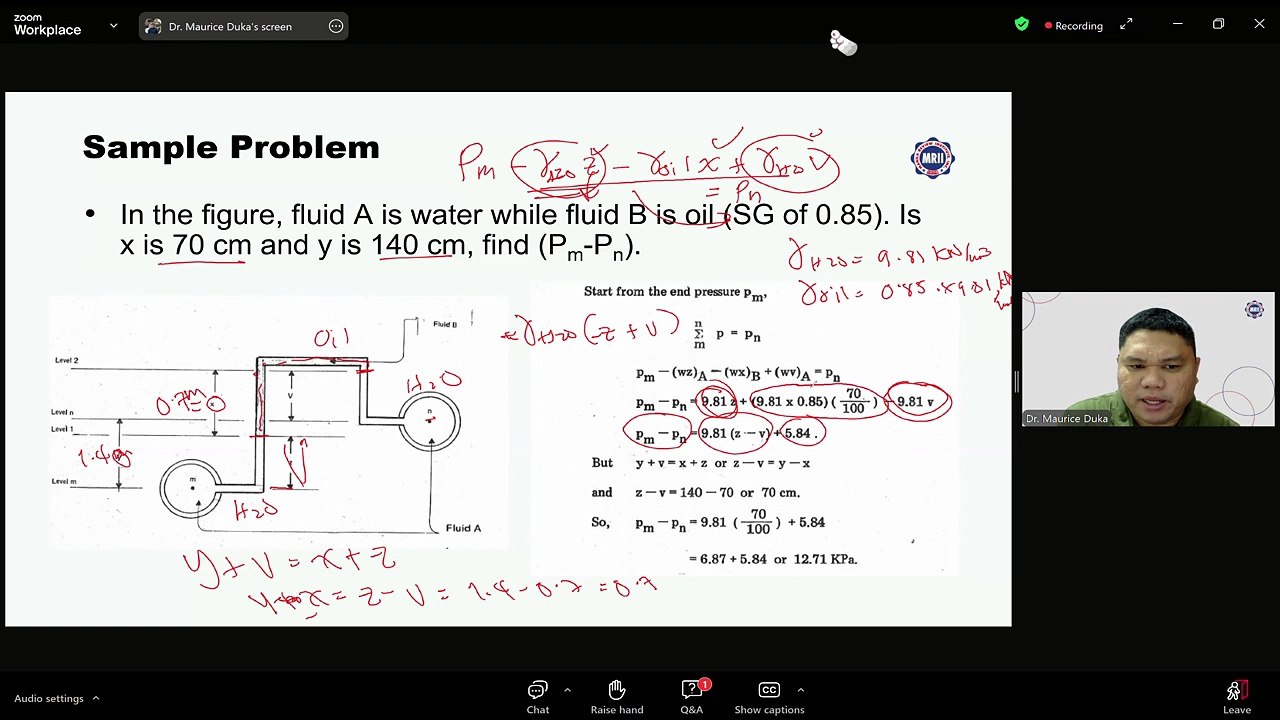Click the MRII logo on slide
The image size is (1280, 720).
(x=932, y=158)
